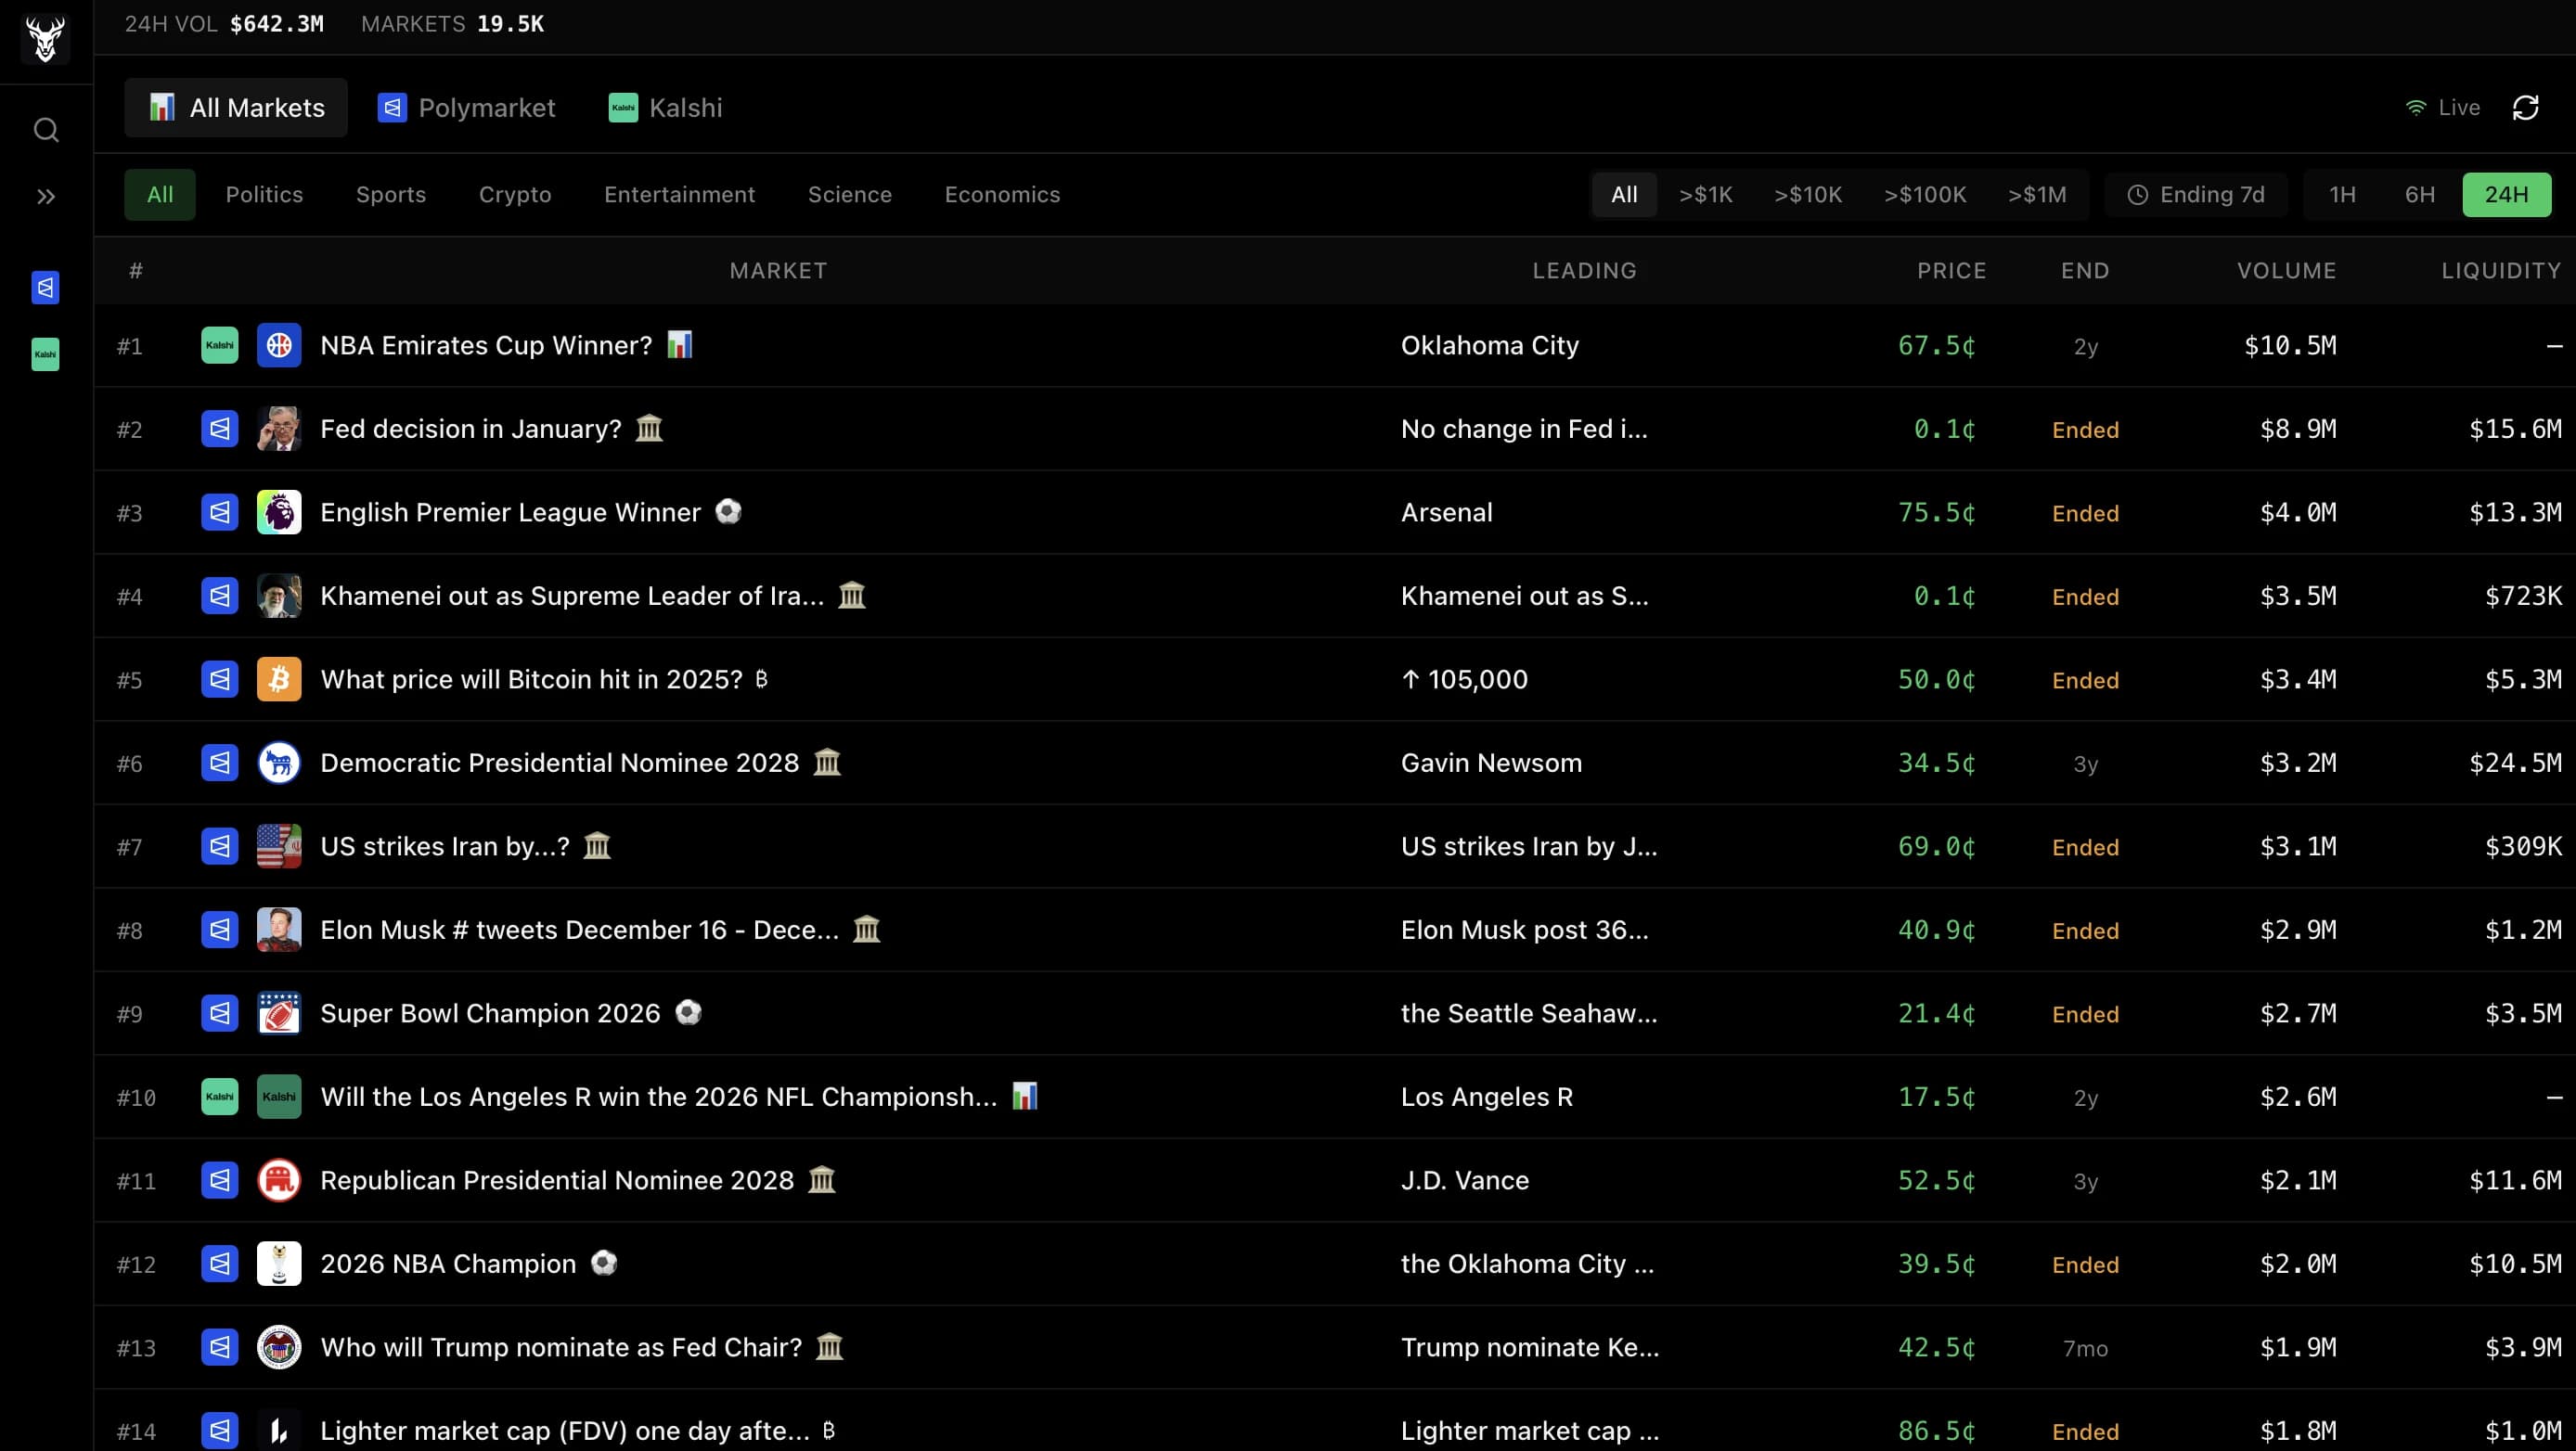Toggle the Live connection indicator
This screenshot has width=2576, height=1451.
click(x=2442, y=108)
